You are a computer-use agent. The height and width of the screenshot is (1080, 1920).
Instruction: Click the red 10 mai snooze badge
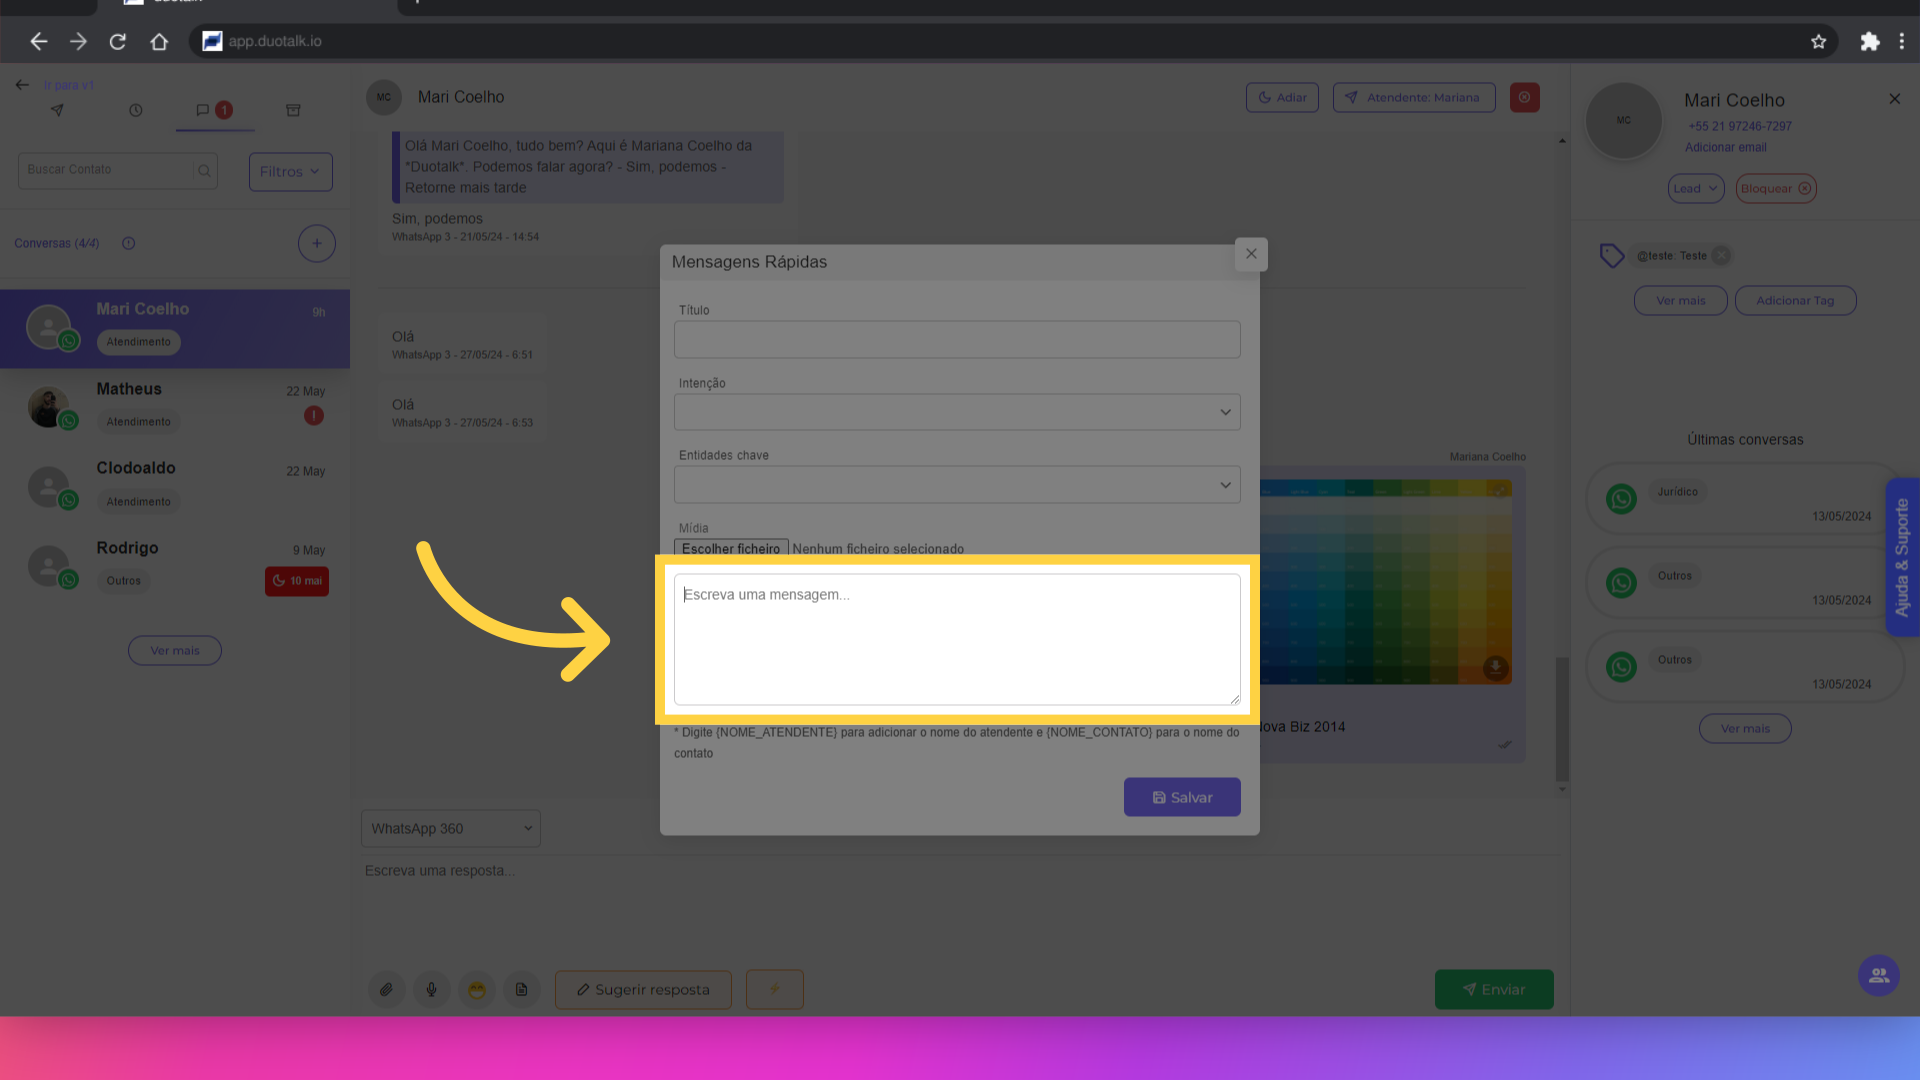297,581
